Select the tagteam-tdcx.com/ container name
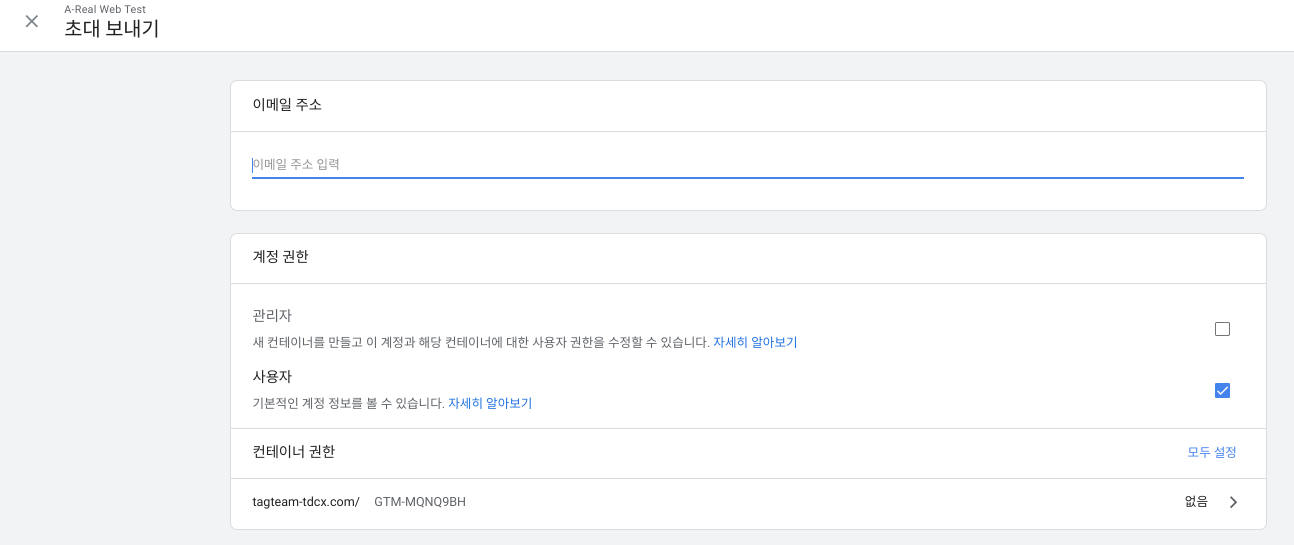The width and height of the screenshot is (1294, 545). click(x=306, y=502)
